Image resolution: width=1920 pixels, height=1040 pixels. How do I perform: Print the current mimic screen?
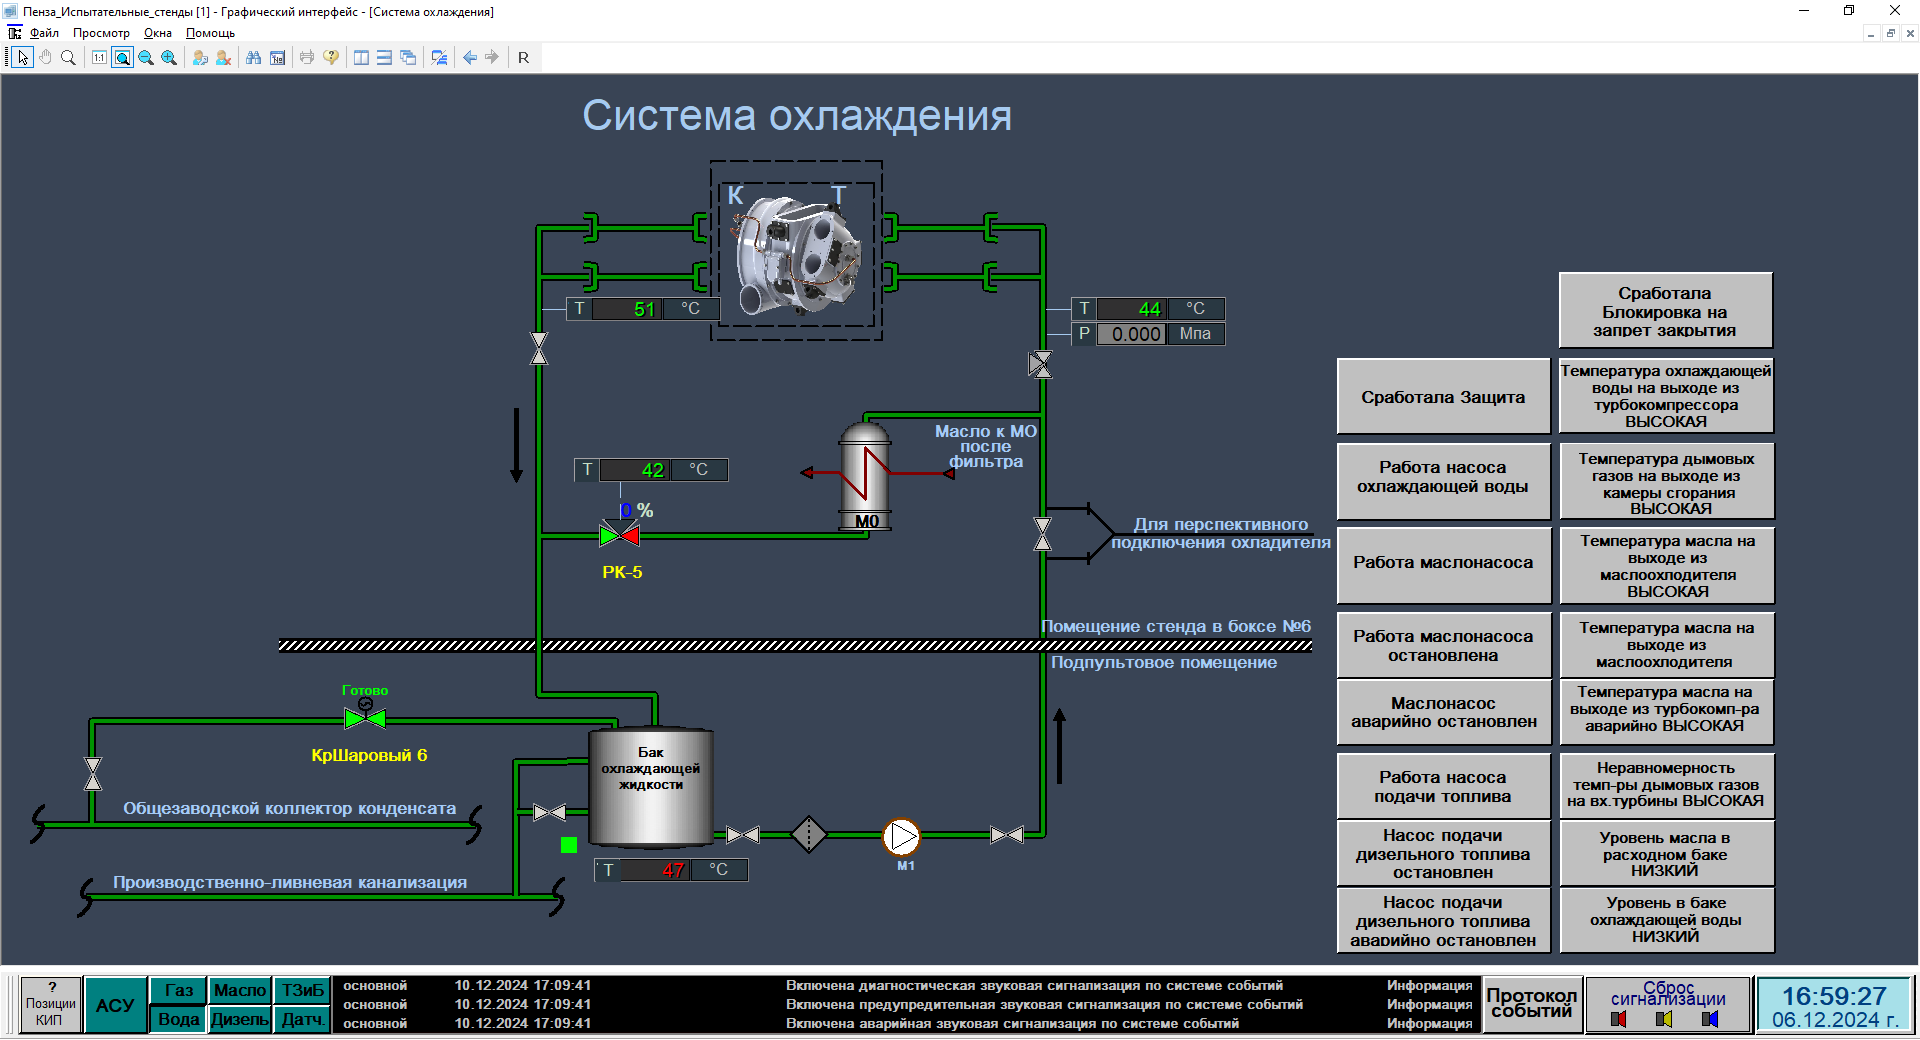pos(307,58)
